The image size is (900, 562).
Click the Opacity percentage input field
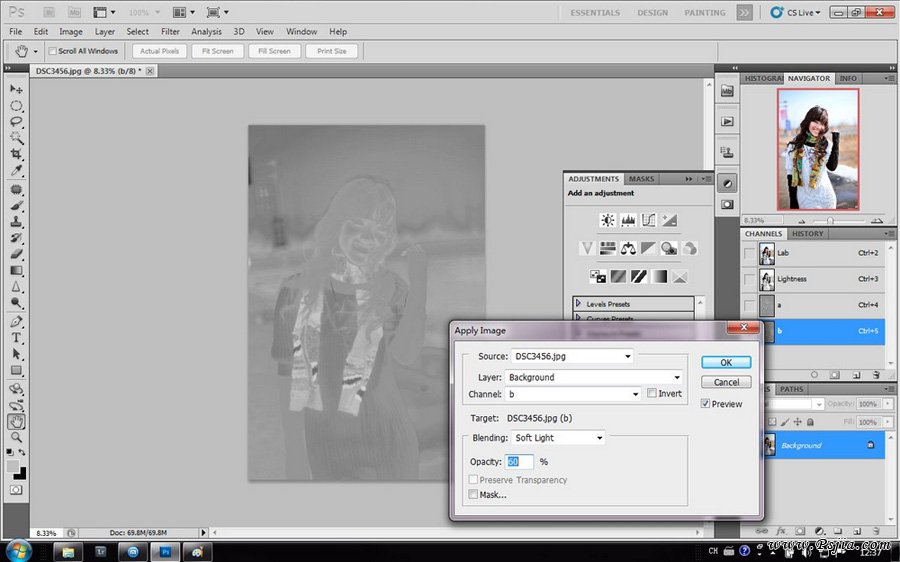coord(519,462)
